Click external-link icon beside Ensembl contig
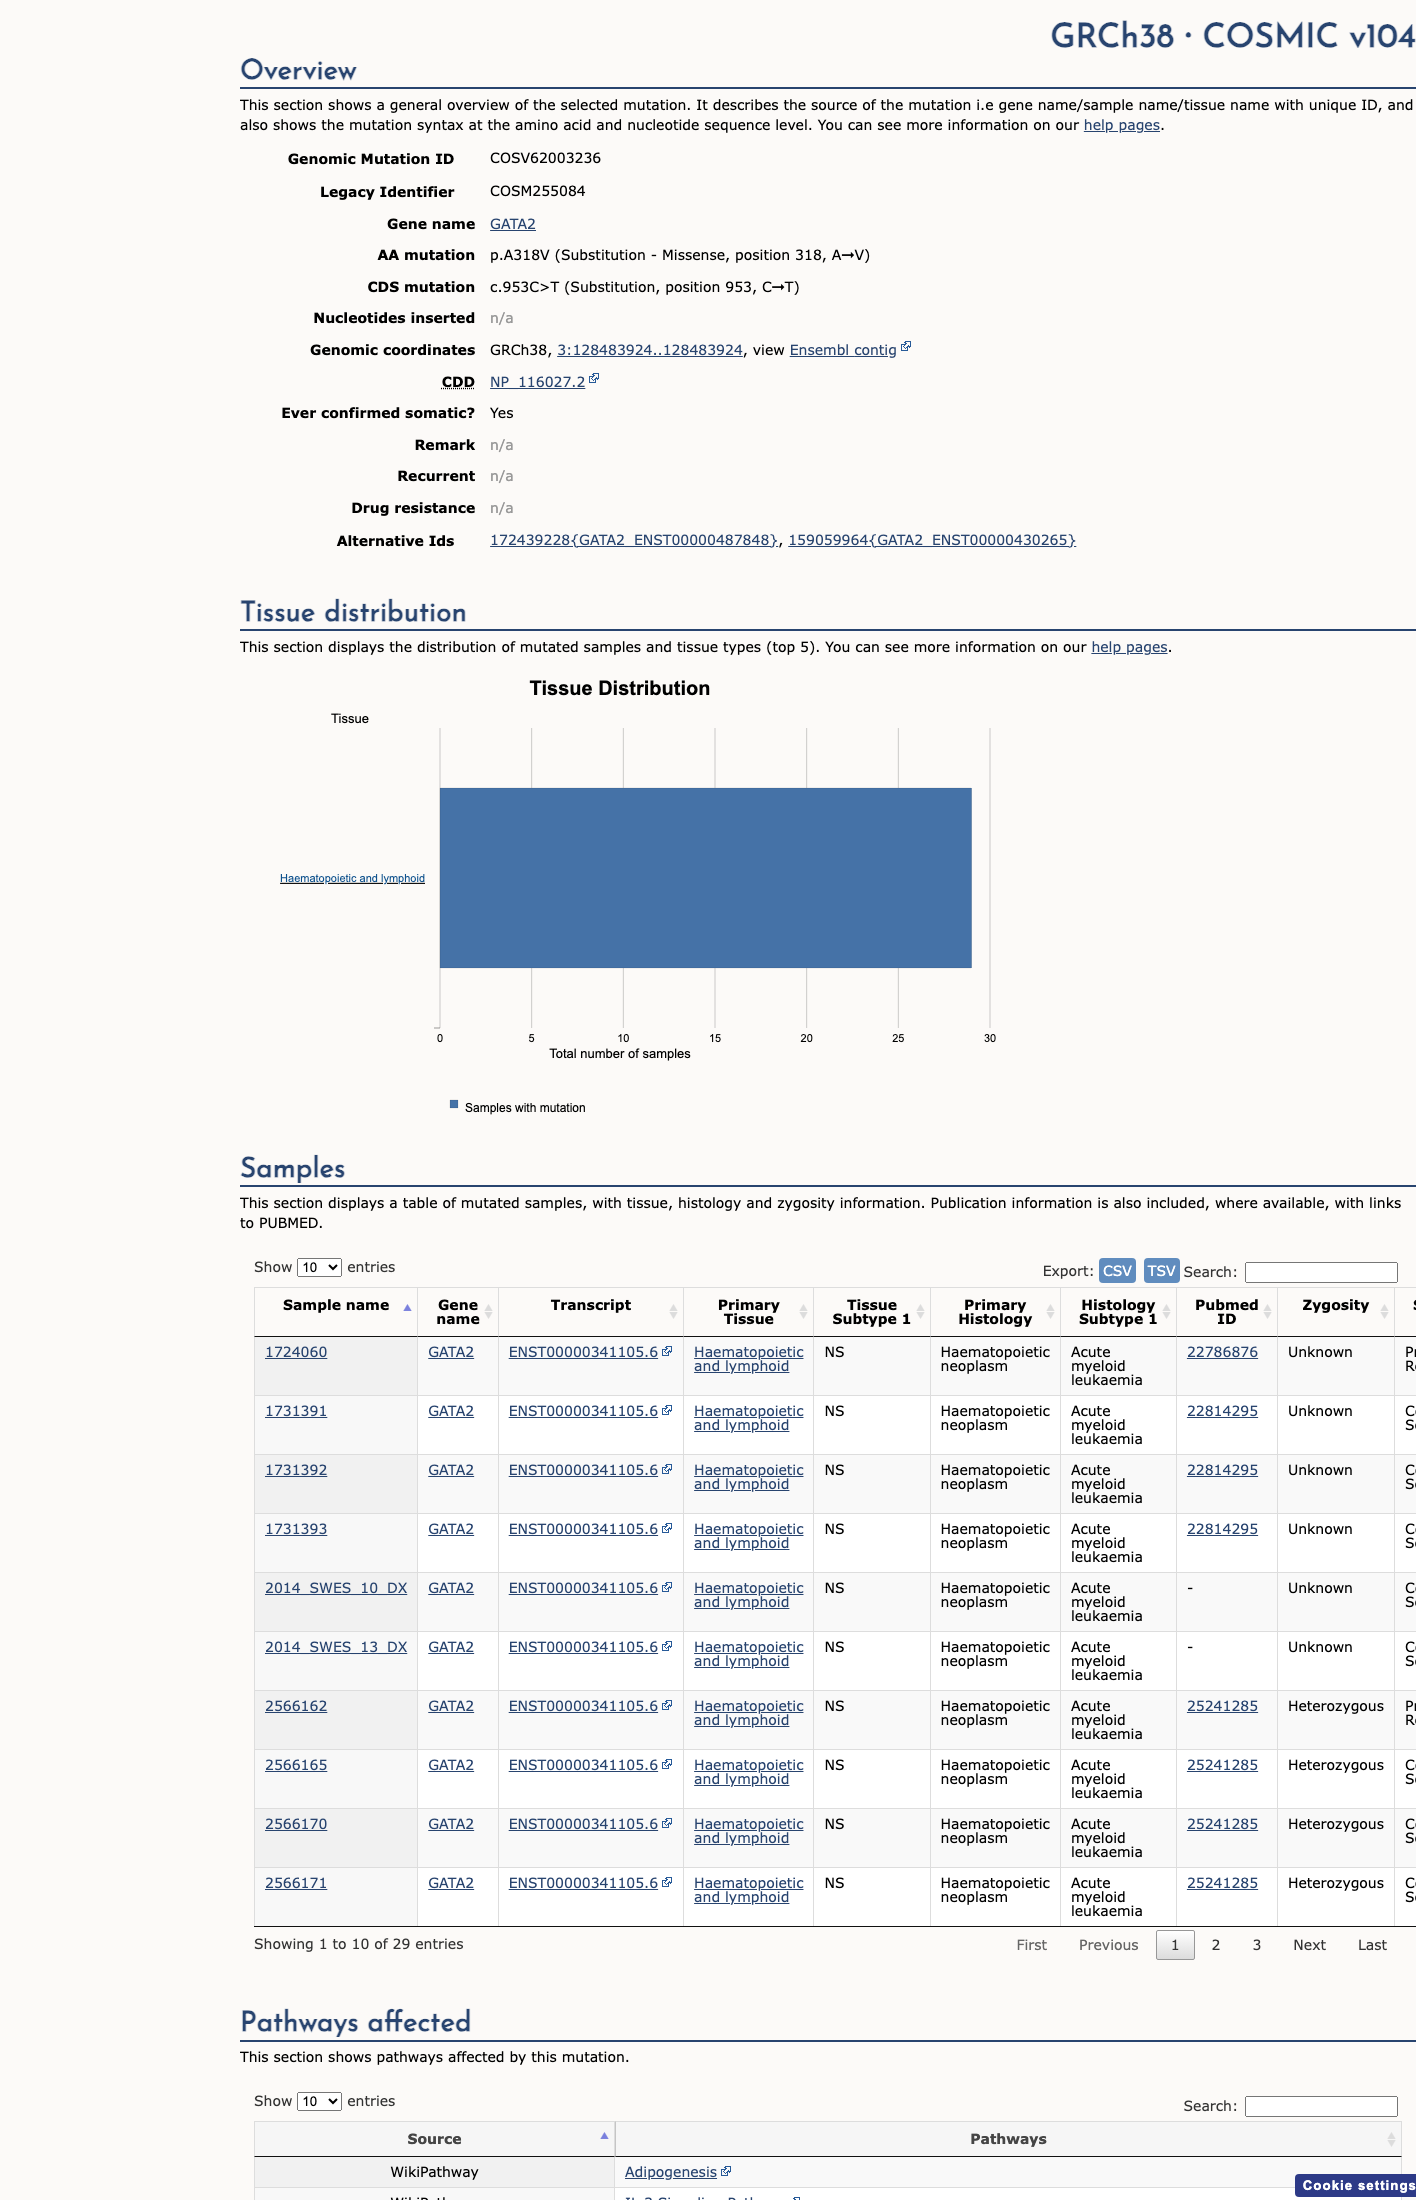1416x2200 pixels. pos(906,347)
